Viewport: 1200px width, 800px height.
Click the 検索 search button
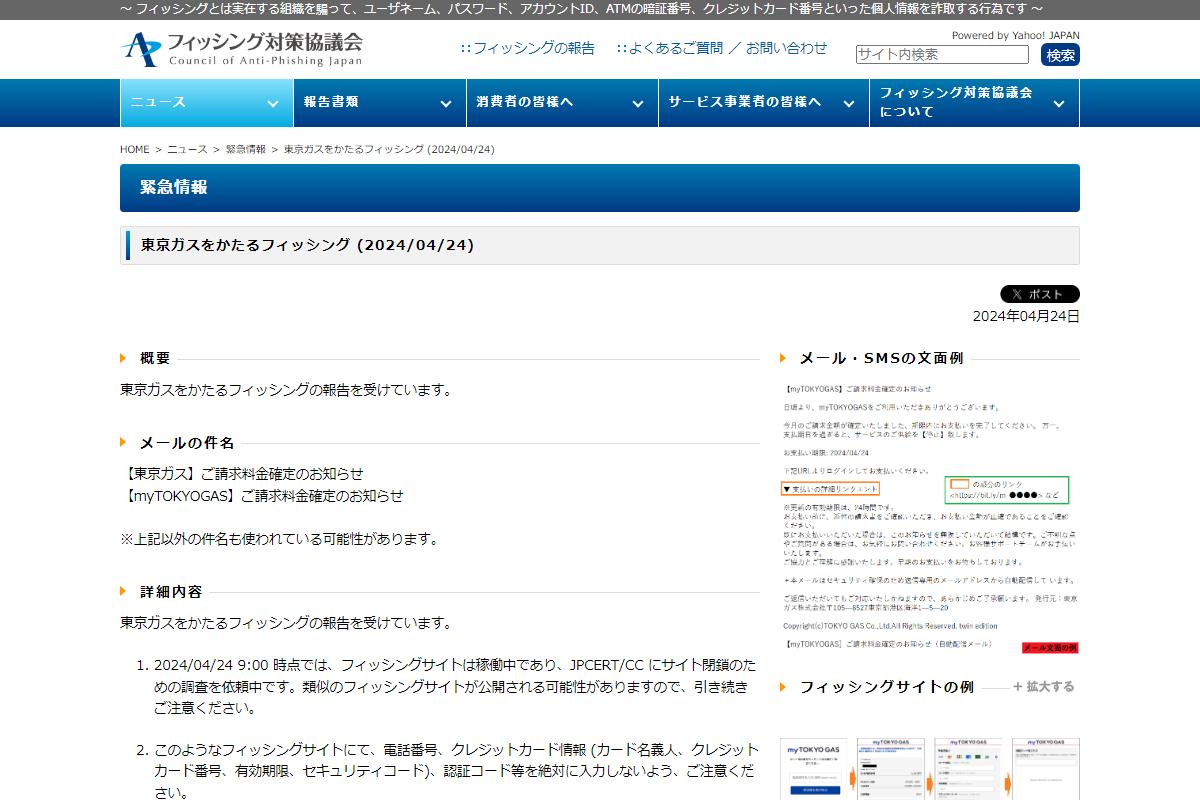(1060, 55)
